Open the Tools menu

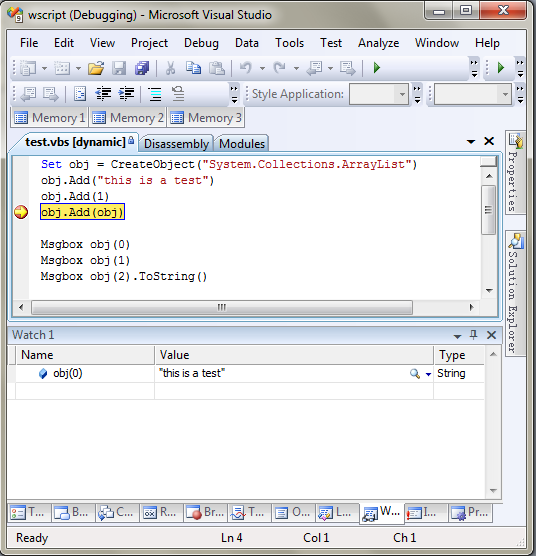point(289,43)
